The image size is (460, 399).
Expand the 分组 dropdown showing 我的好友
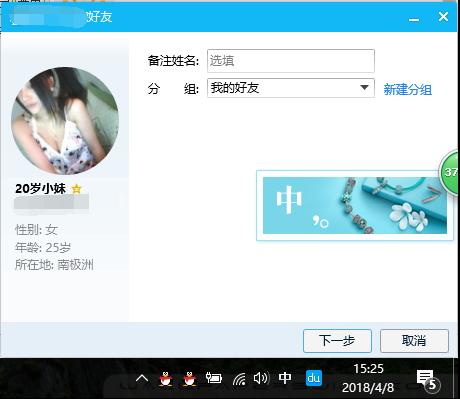click(291, 88)
